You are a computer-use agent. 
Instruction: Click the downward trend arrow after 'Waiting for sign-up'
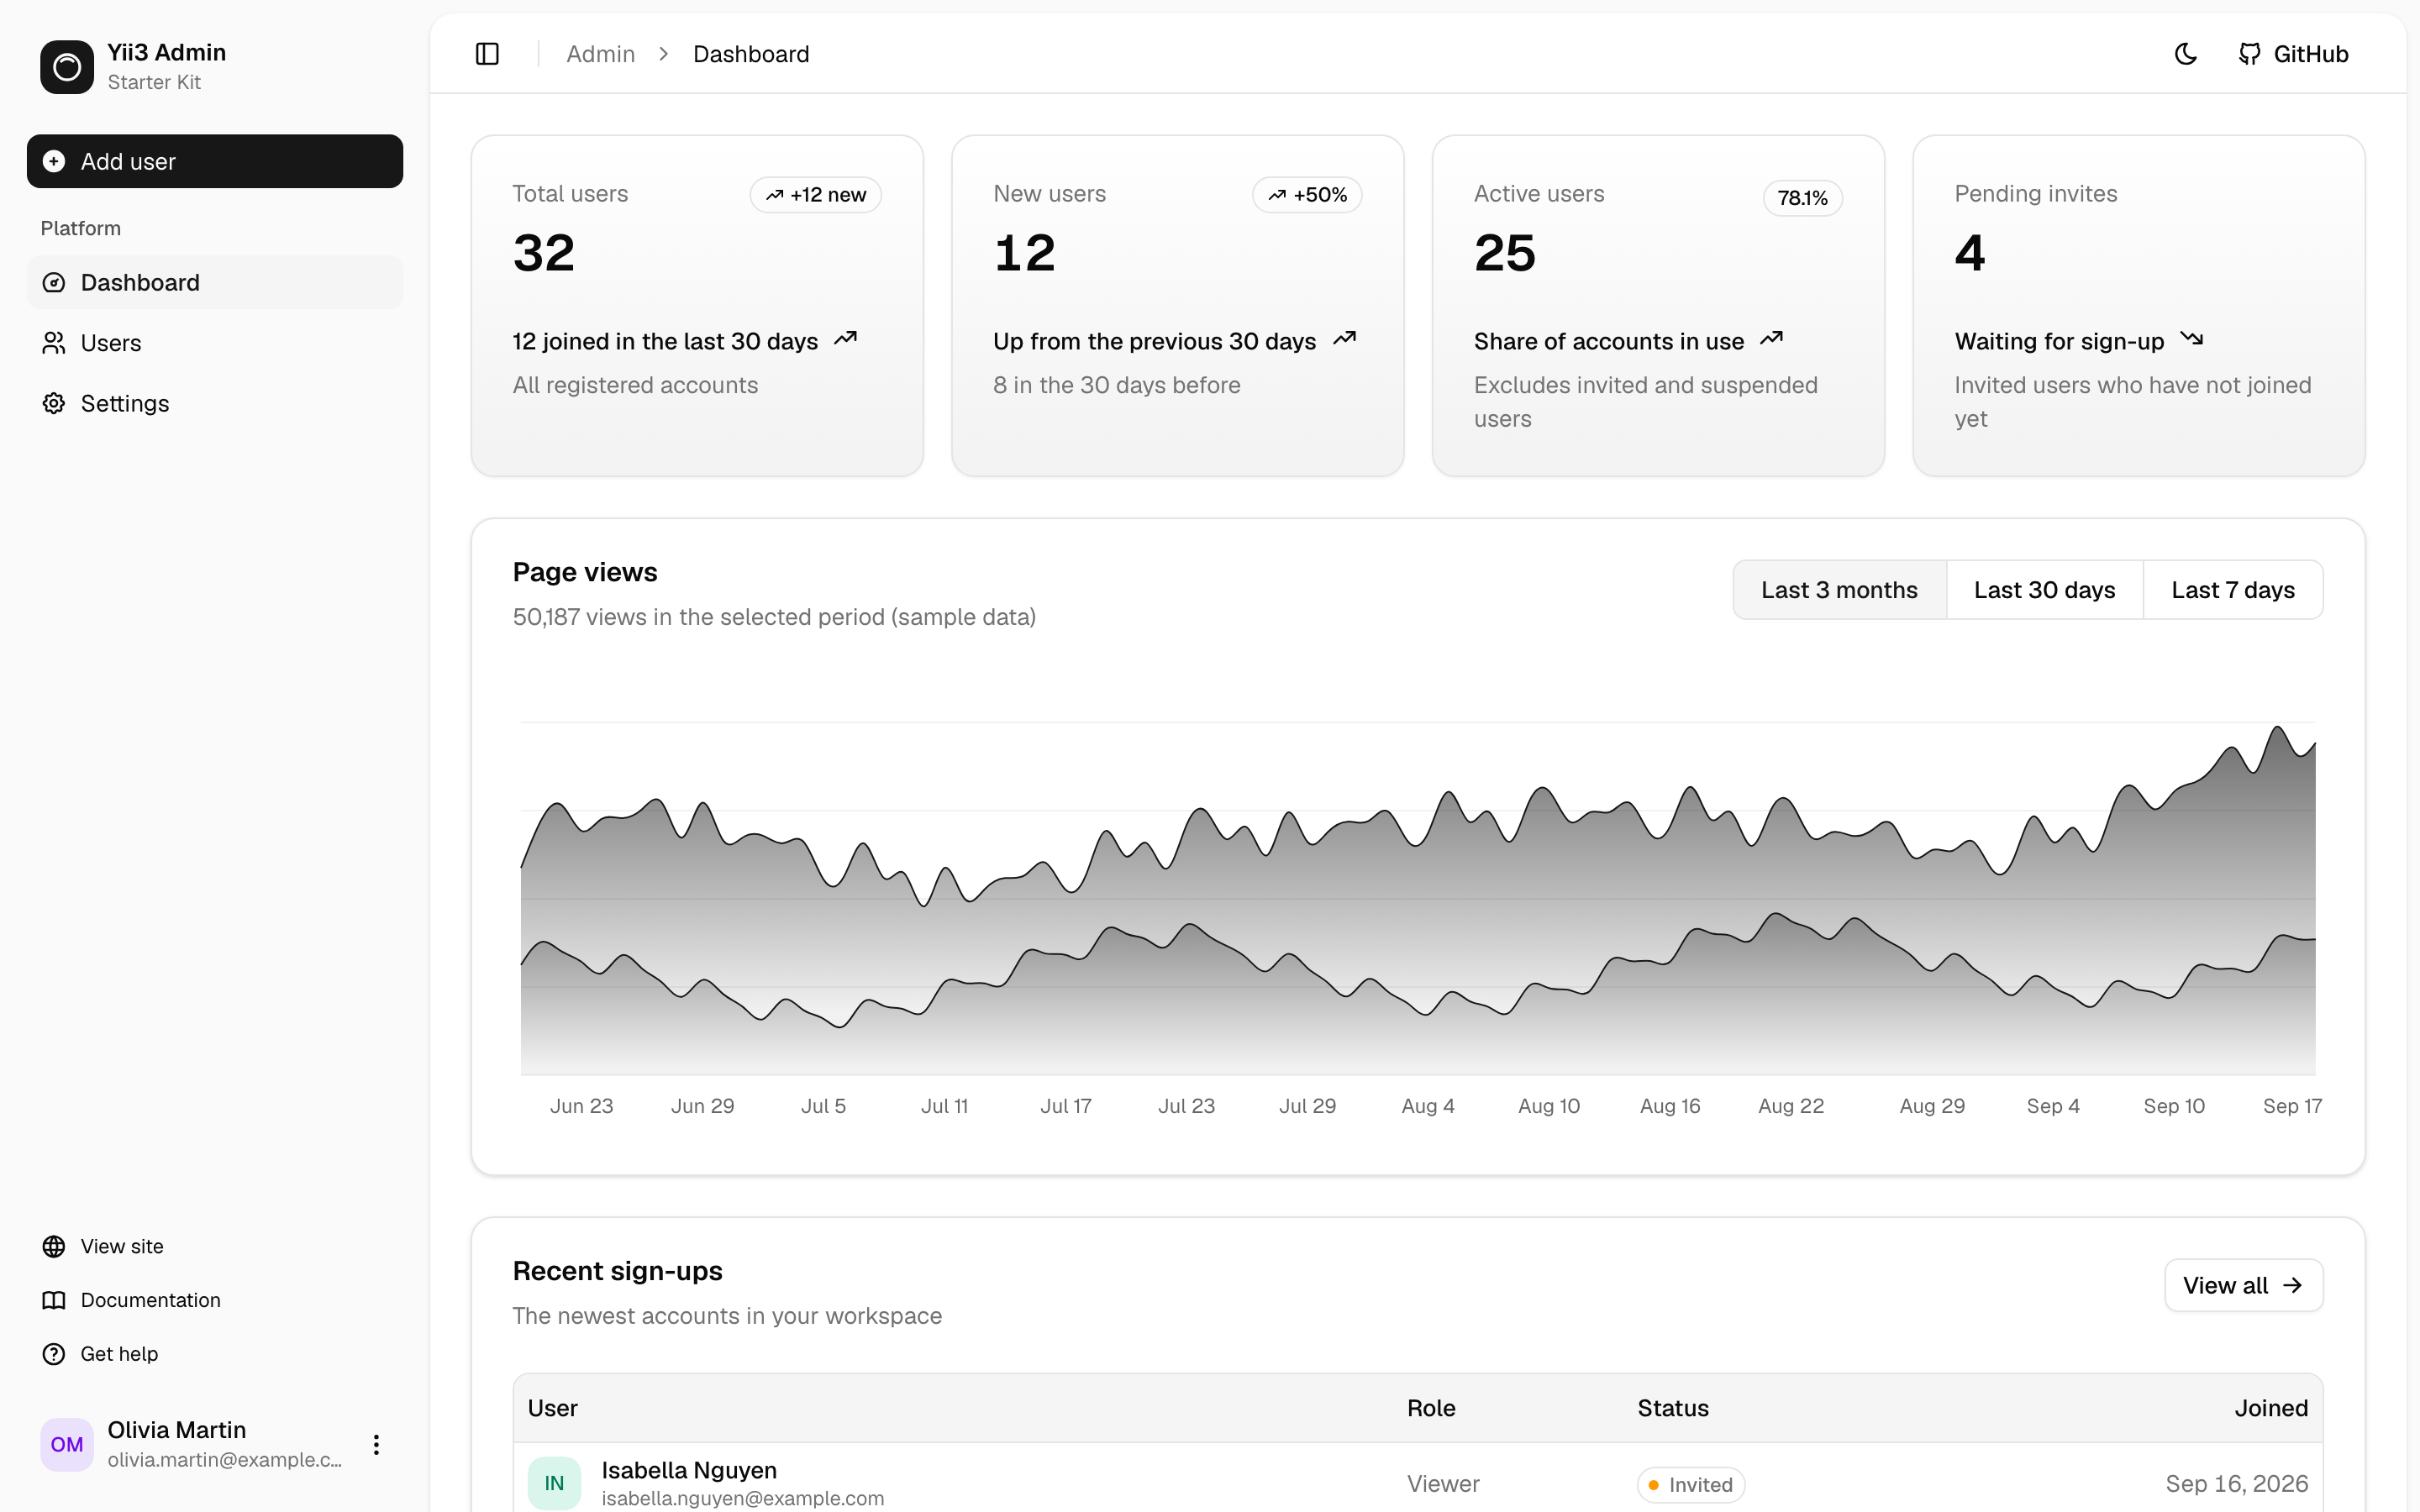(x=2191, y=339)
